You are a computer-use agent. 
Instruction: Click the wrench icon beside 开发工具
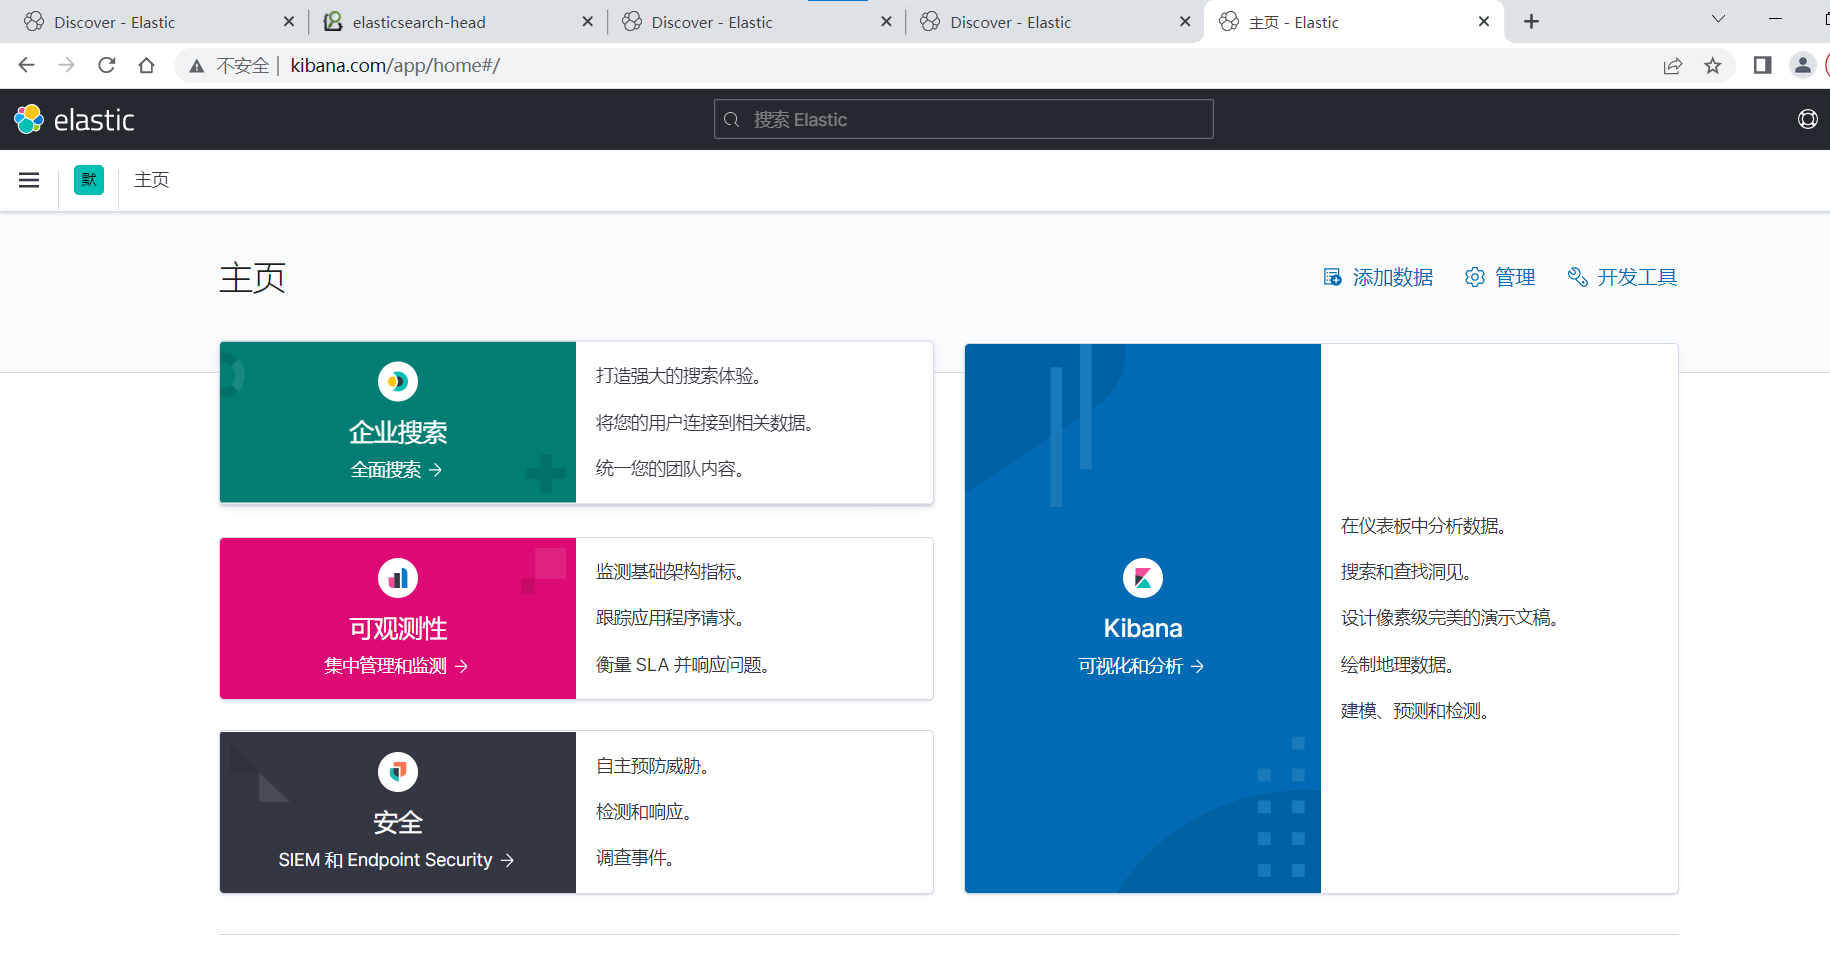click(x=1577, y=277)
